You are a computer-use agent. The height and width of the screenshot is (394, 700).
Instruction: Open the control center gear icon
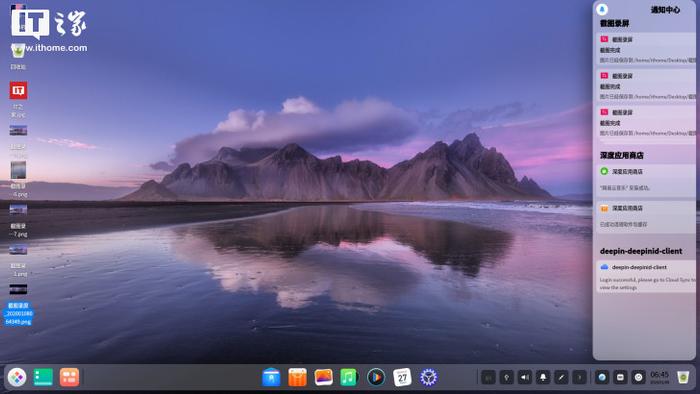point(429,377)
